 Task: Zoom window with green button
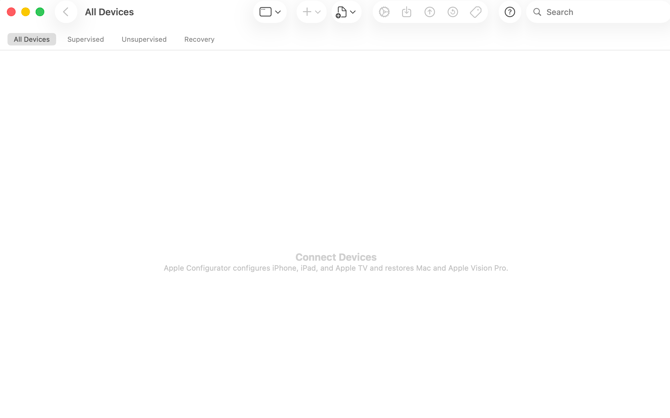pyautogui.click(x=40, y=12)
